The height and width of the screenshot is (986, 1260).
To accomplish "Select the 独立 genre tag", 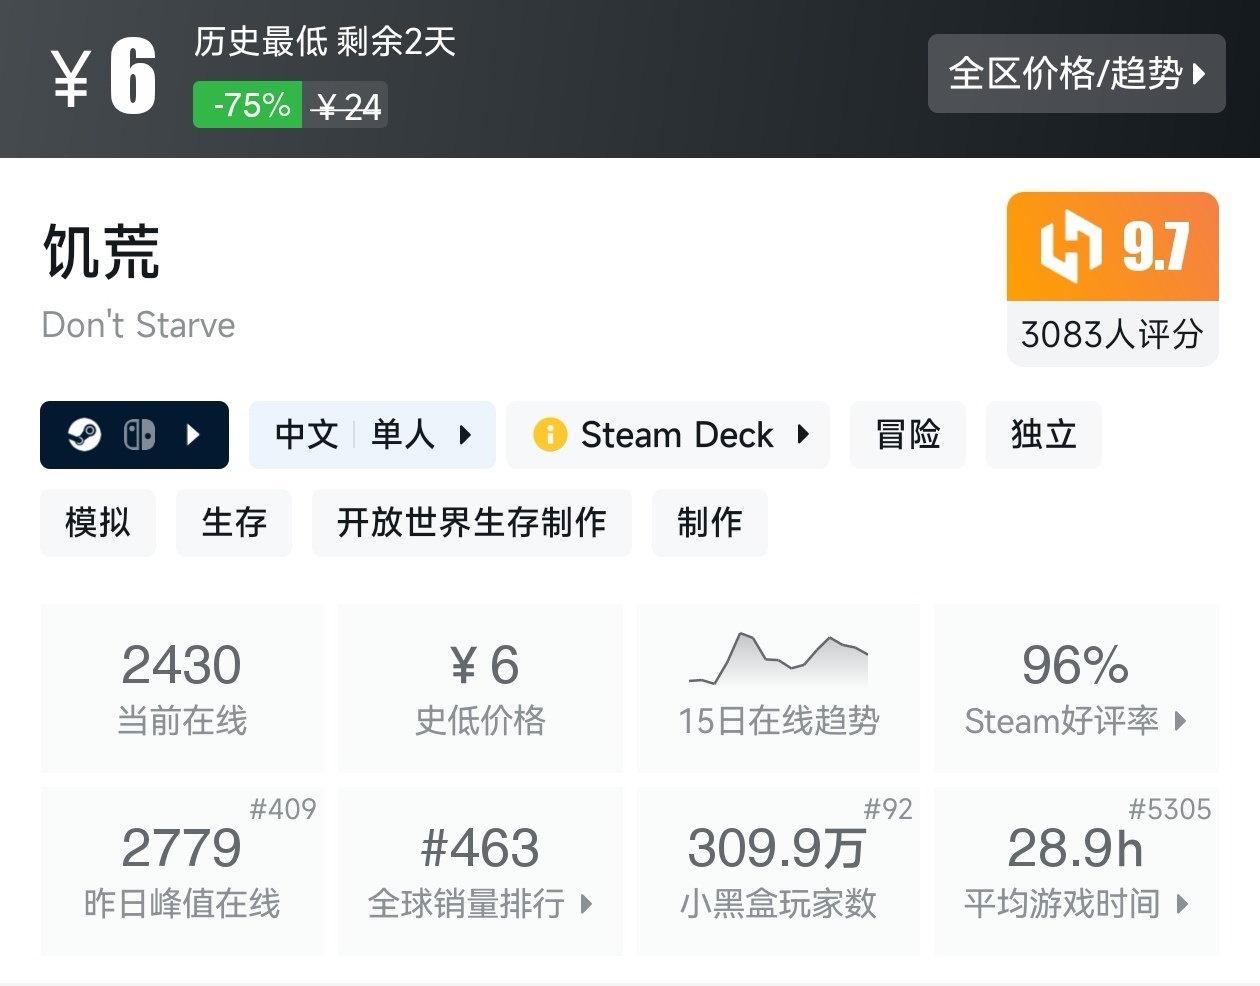I will click(x=1043, y=435).
